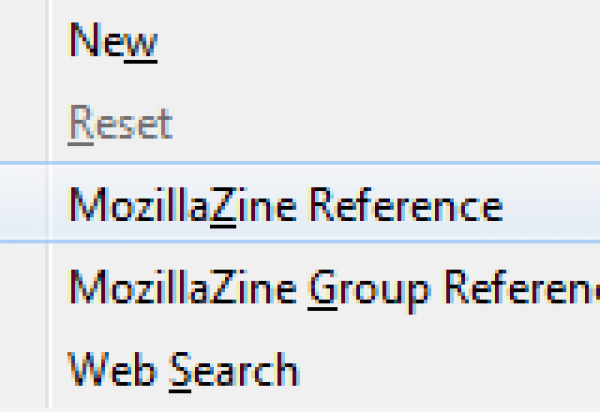This screenshot has width=600, height=412.
Task: Click the Group Reference menu entry
Action: [x=330, y=288]
